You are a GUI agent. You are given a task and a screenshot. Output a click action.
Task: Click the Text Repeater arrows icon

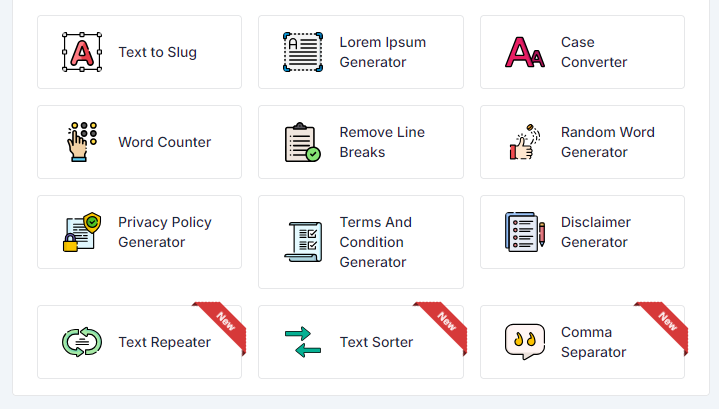(82, 342)
